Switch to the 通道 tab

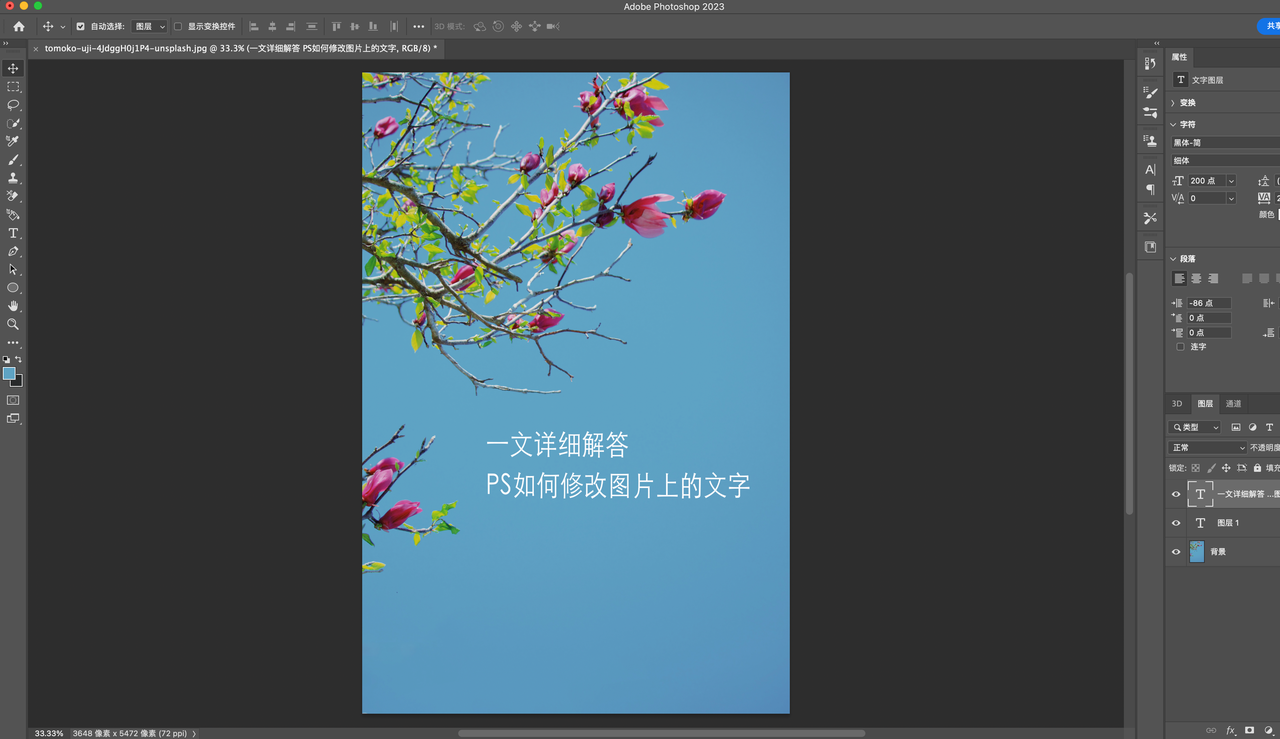(x=1234, y=404)
